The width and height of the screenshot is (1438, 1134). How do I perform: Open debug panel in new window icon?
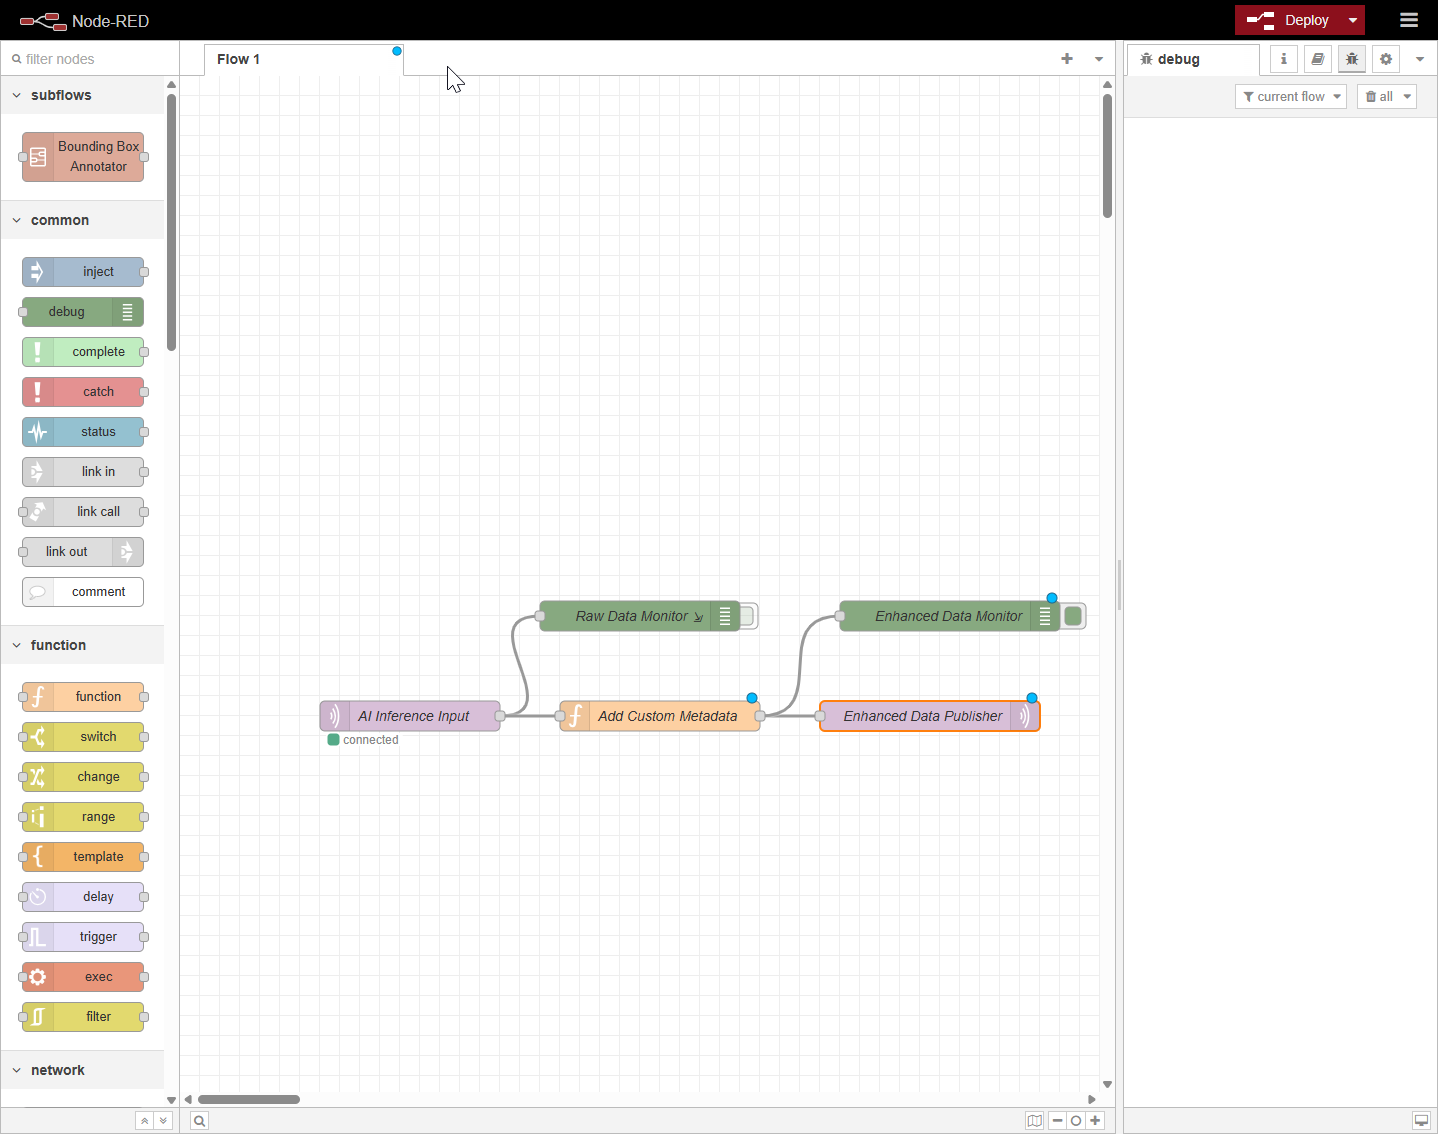pos(1421,1120)
